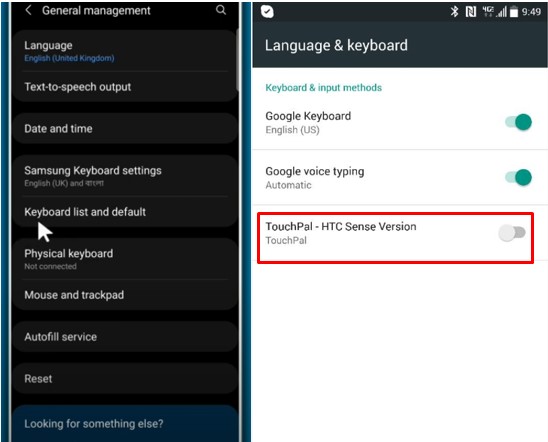This screenshot has height=442, width=548.
Task: Turn off Google voice typing switch
Action: 519,177
